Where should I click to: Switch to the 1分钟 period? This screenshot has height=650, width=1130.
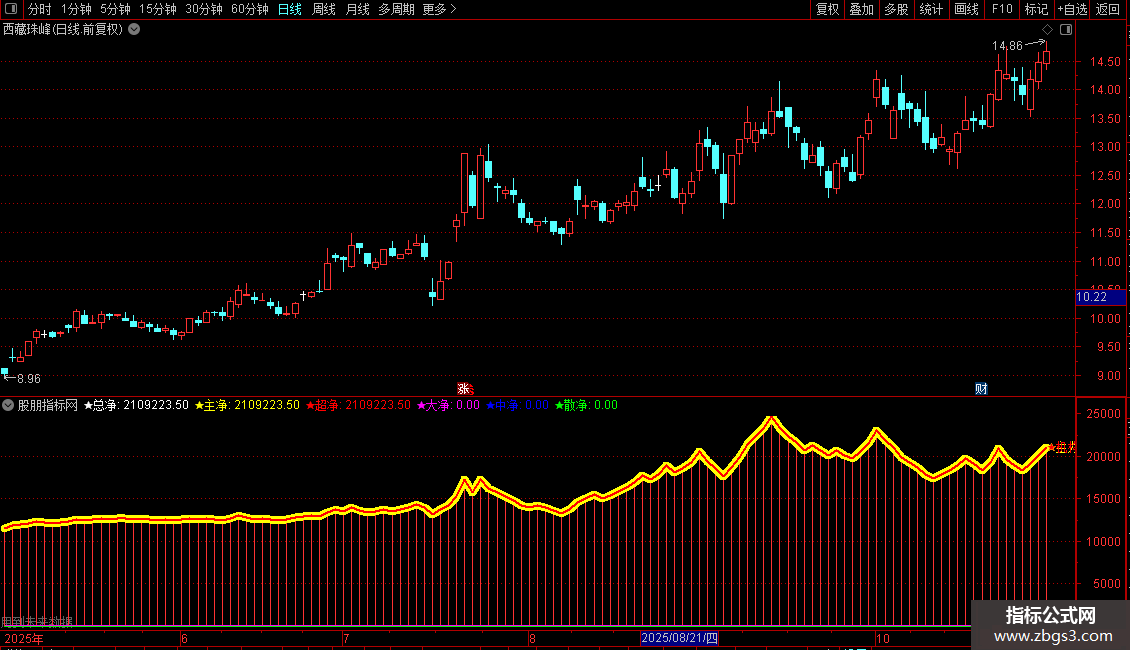[x=76, y=9]
